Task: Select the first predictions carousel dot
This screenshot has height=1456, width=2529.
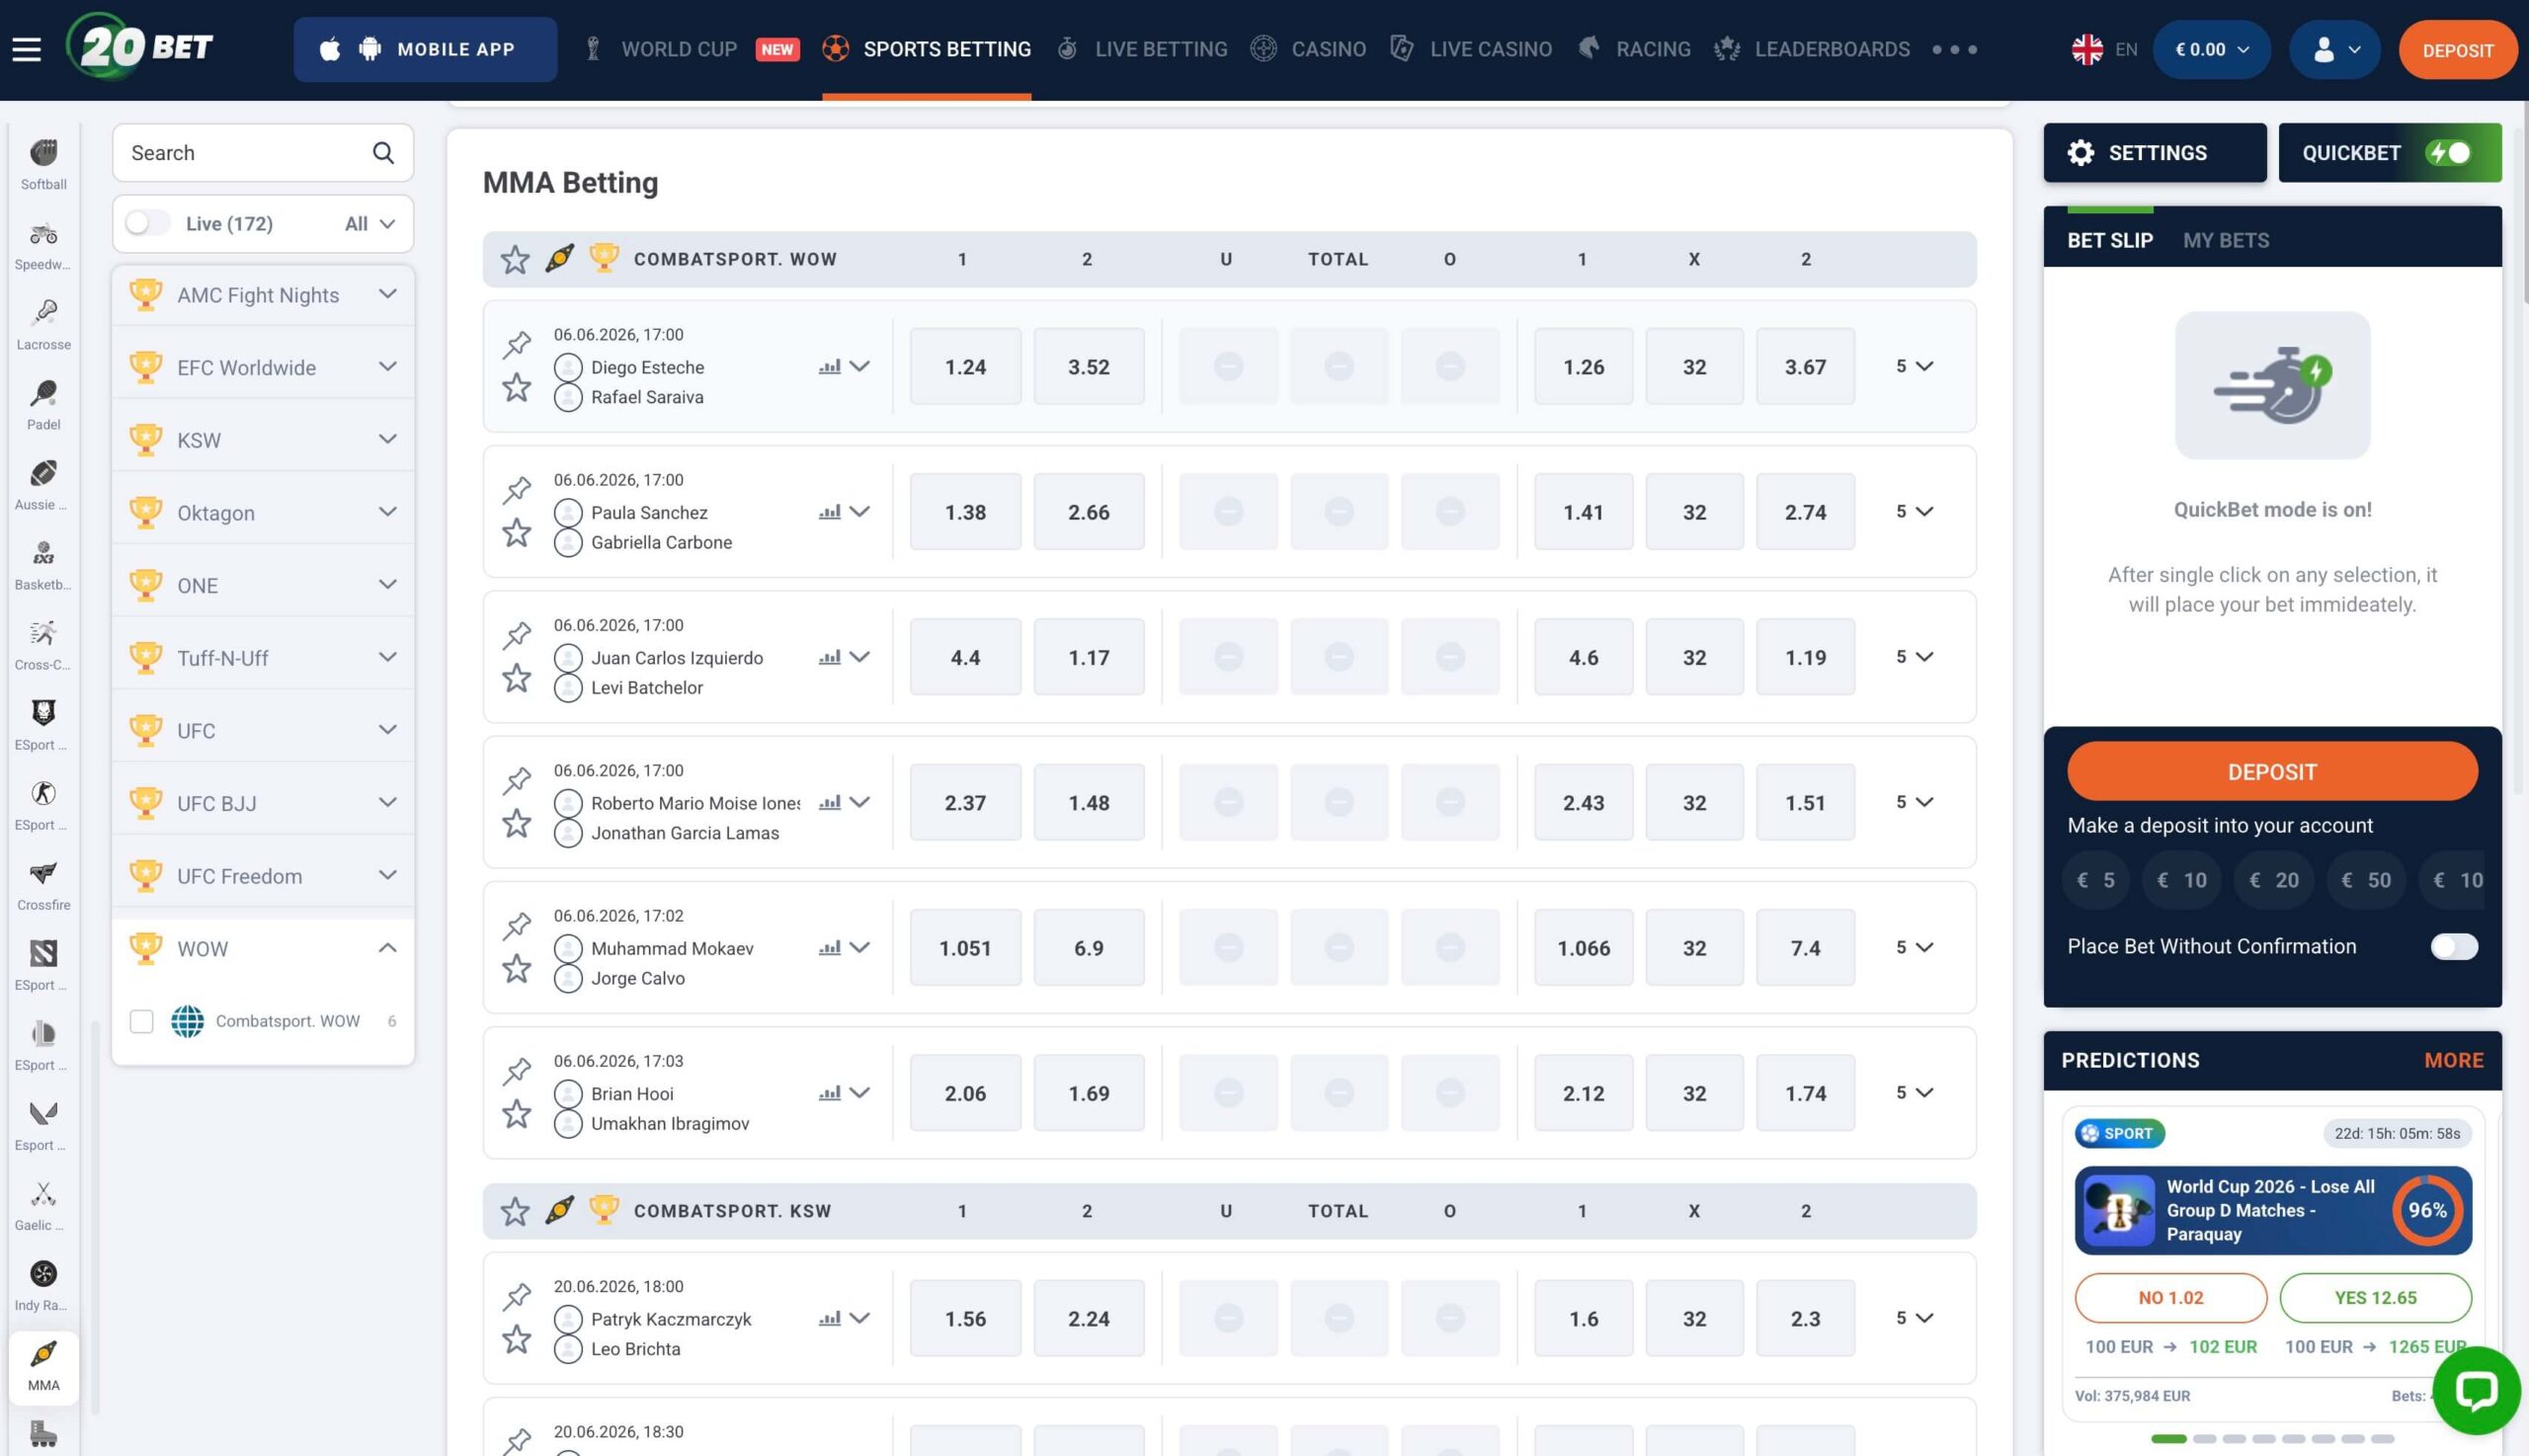Action: 2168,1439
